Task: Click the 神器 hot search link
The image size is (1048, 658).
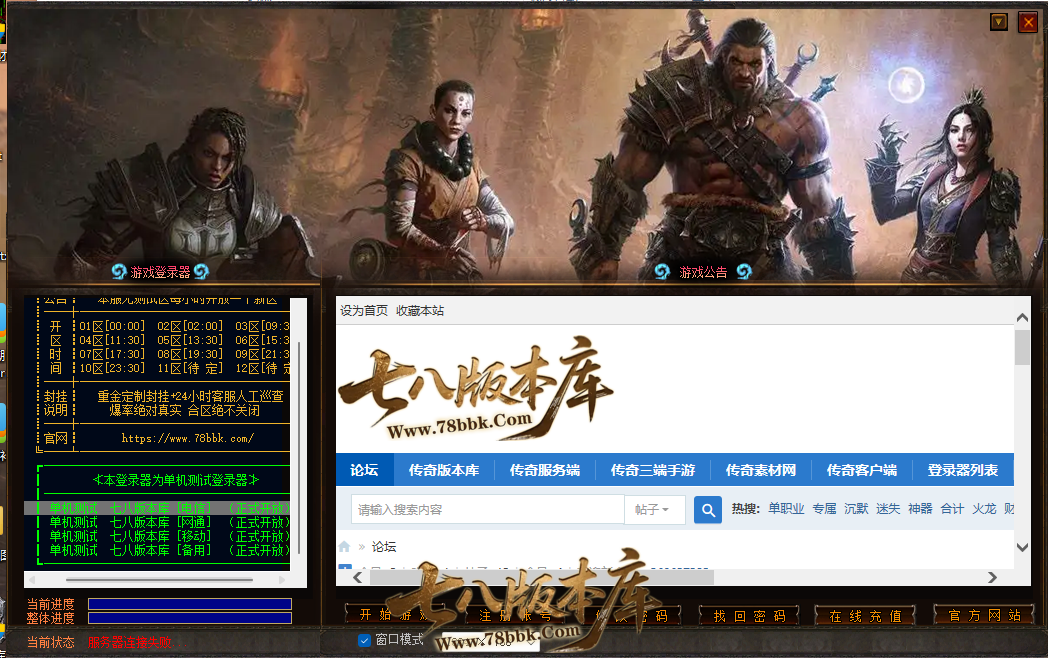Action: [920, 509]
